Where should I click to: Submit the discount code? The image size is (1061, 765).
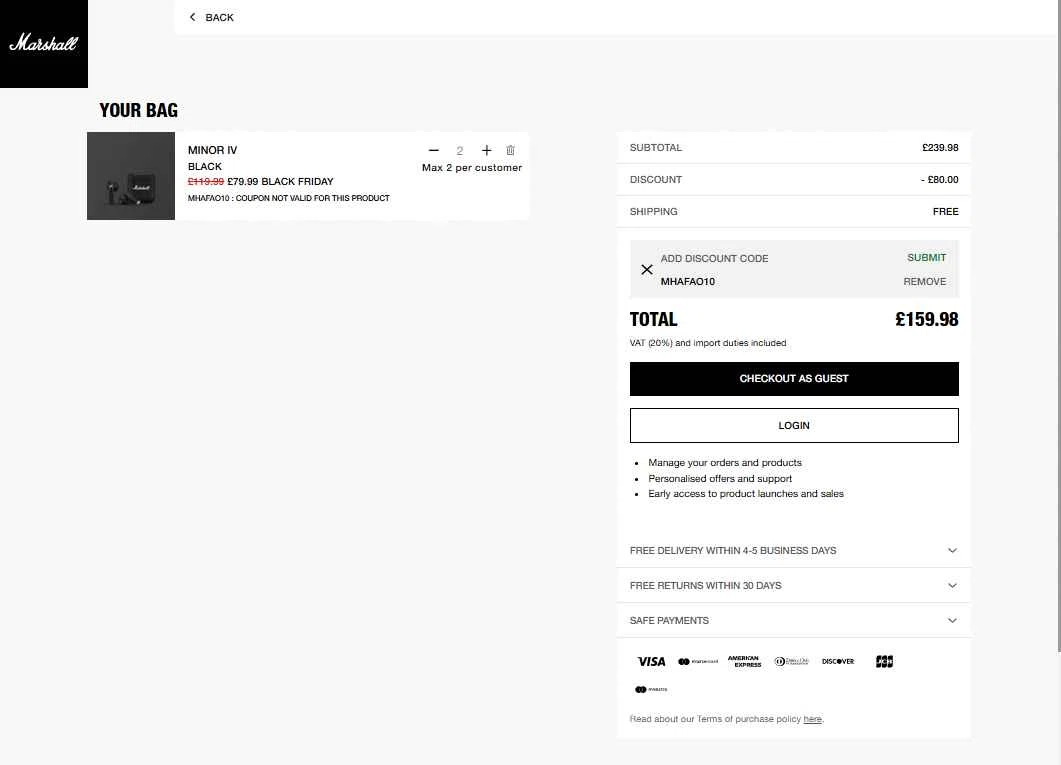tap(926, 258)
